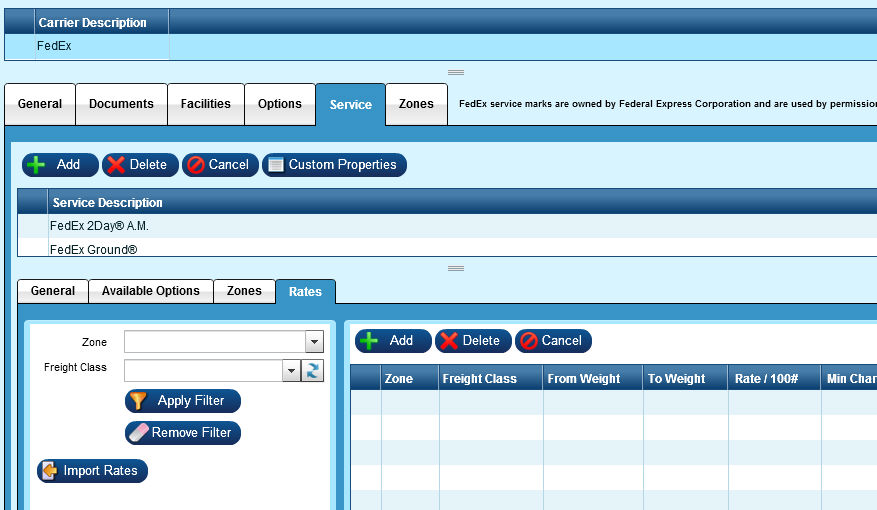The width and height of the screenshot is (877, 510).
Task: Click the refresh icon beside Freight Class
Action: (314, 371)
